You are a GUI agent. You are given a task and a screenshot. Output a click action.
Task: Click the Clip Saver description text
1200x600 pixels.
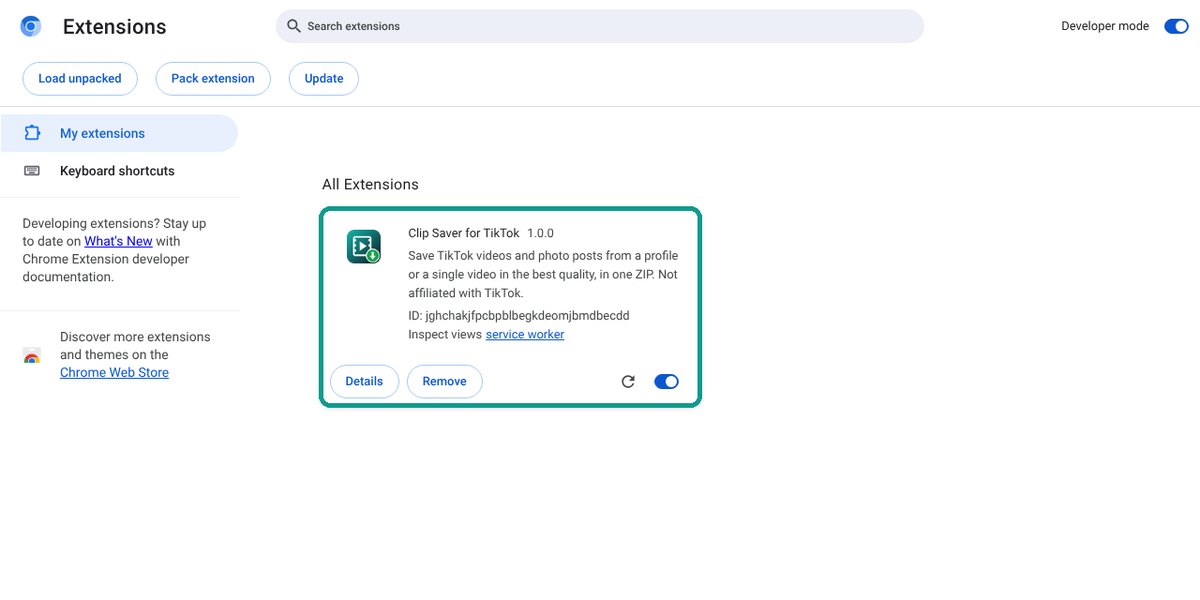coord(543,274)
